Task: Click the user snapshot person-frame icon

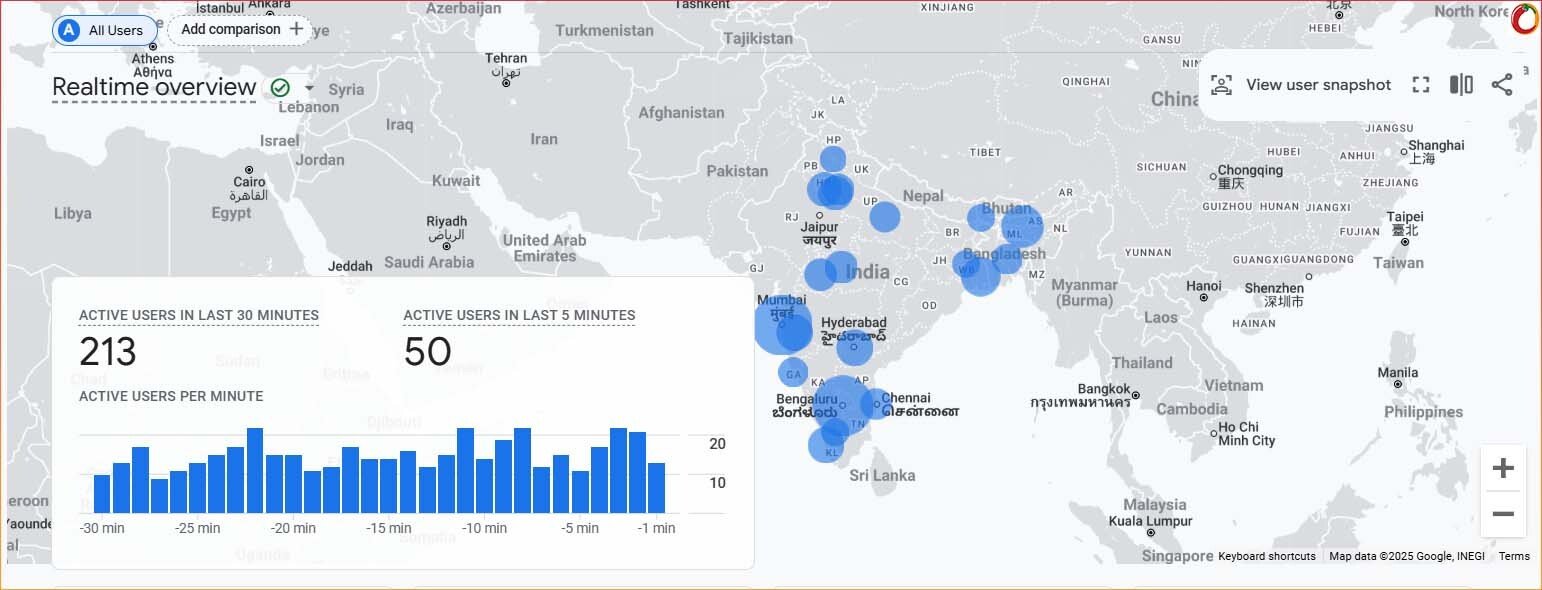Action: [x=1221, y=85]
